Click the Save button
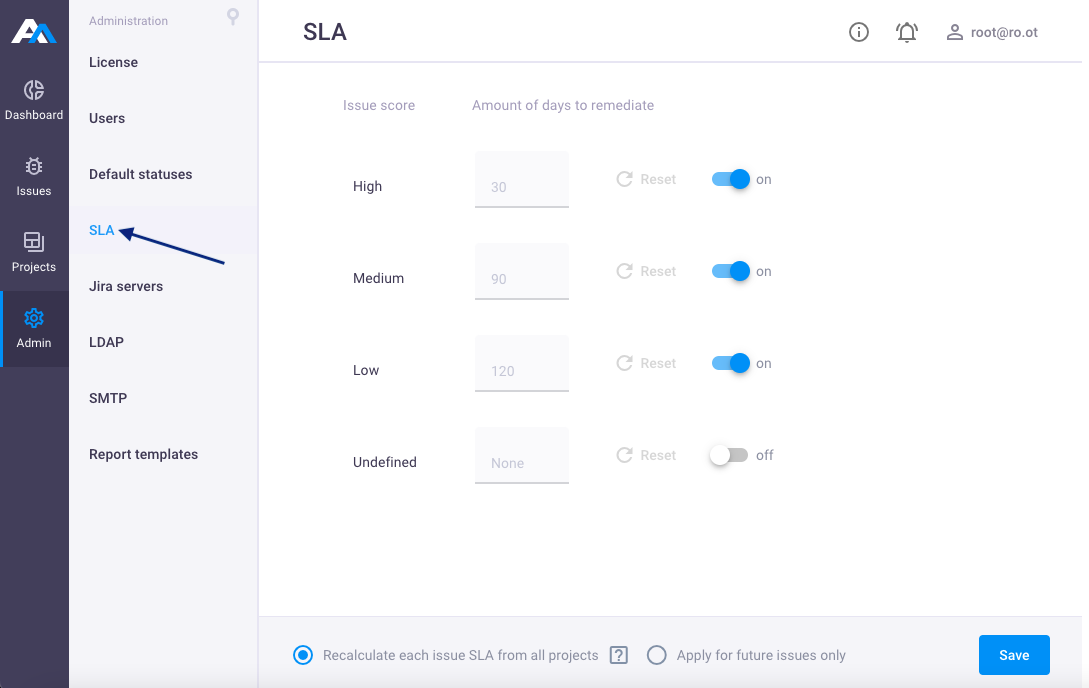Screen dimensions: 1089x688 [1014, 655]
